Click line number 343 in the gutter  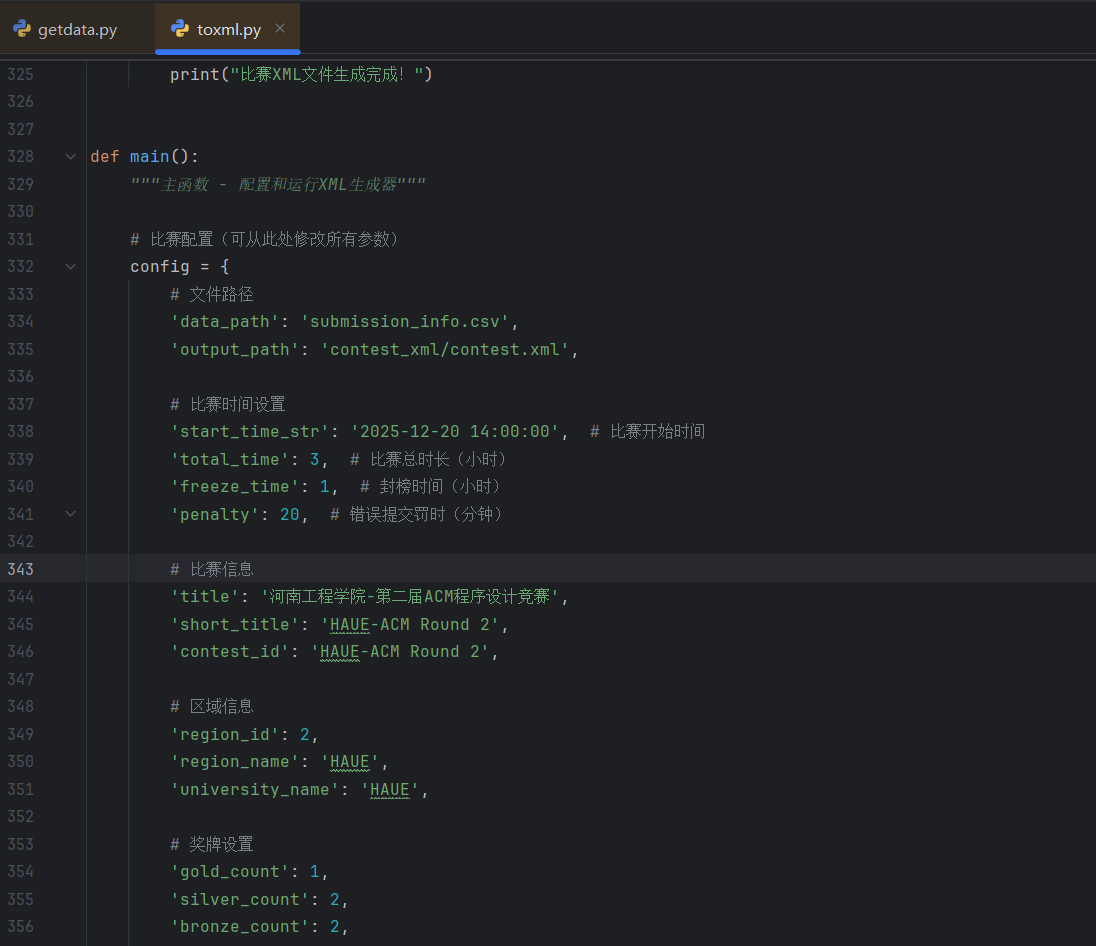coord(20,569)
